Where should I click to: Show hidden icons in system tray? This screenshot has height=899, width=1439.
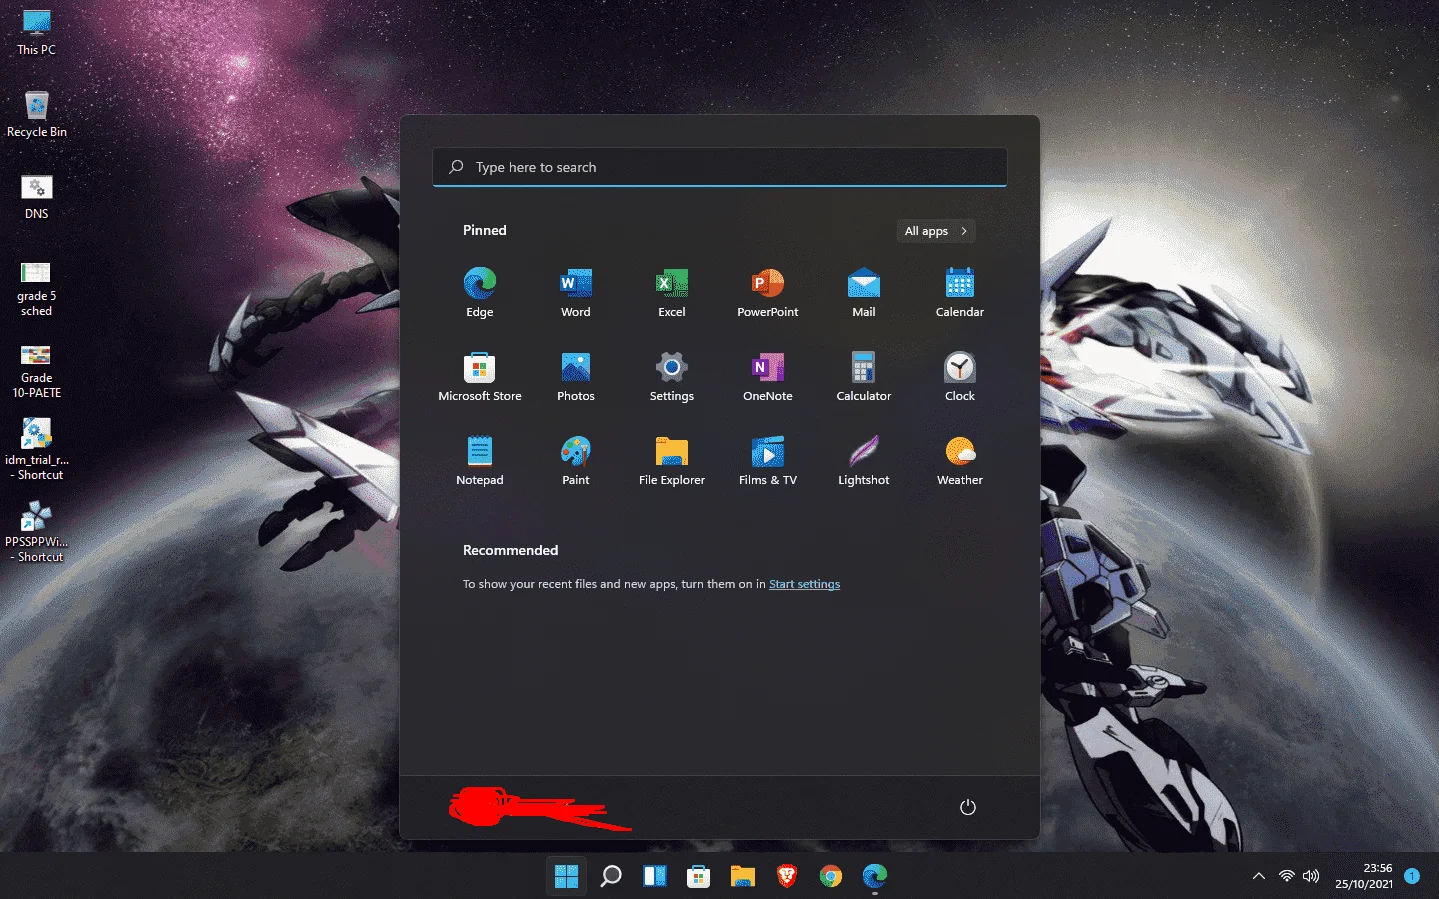tap(1259, 876)
